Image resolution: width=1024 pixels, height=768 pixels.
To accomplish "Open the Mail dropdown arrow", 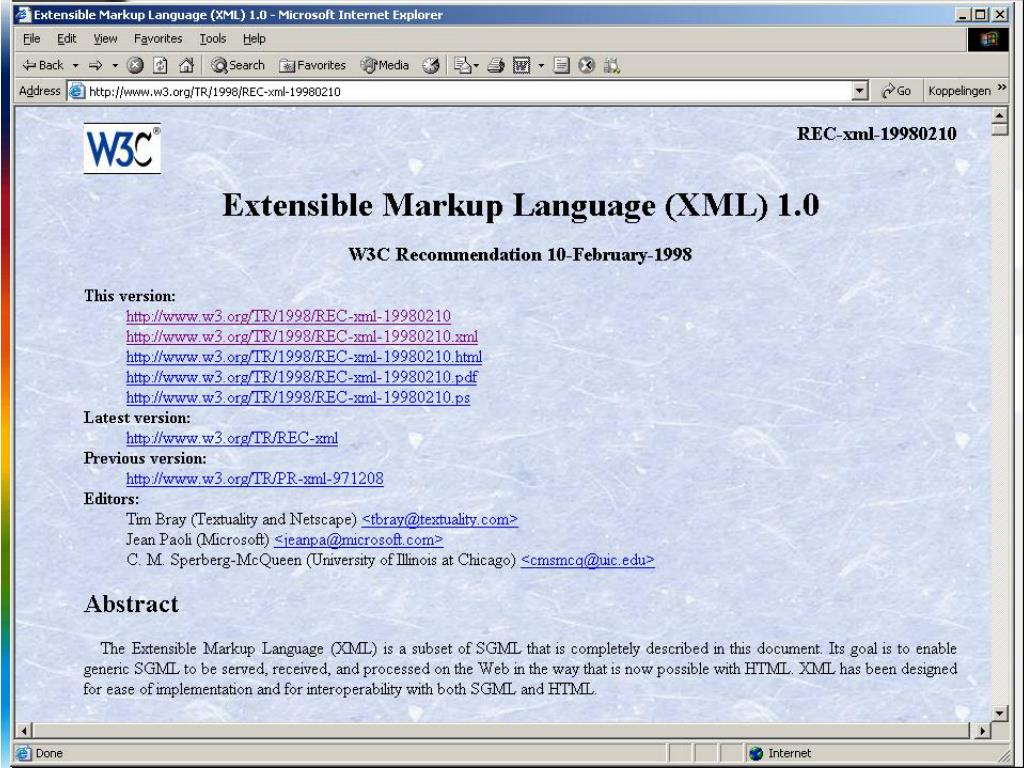I will 476,65.
